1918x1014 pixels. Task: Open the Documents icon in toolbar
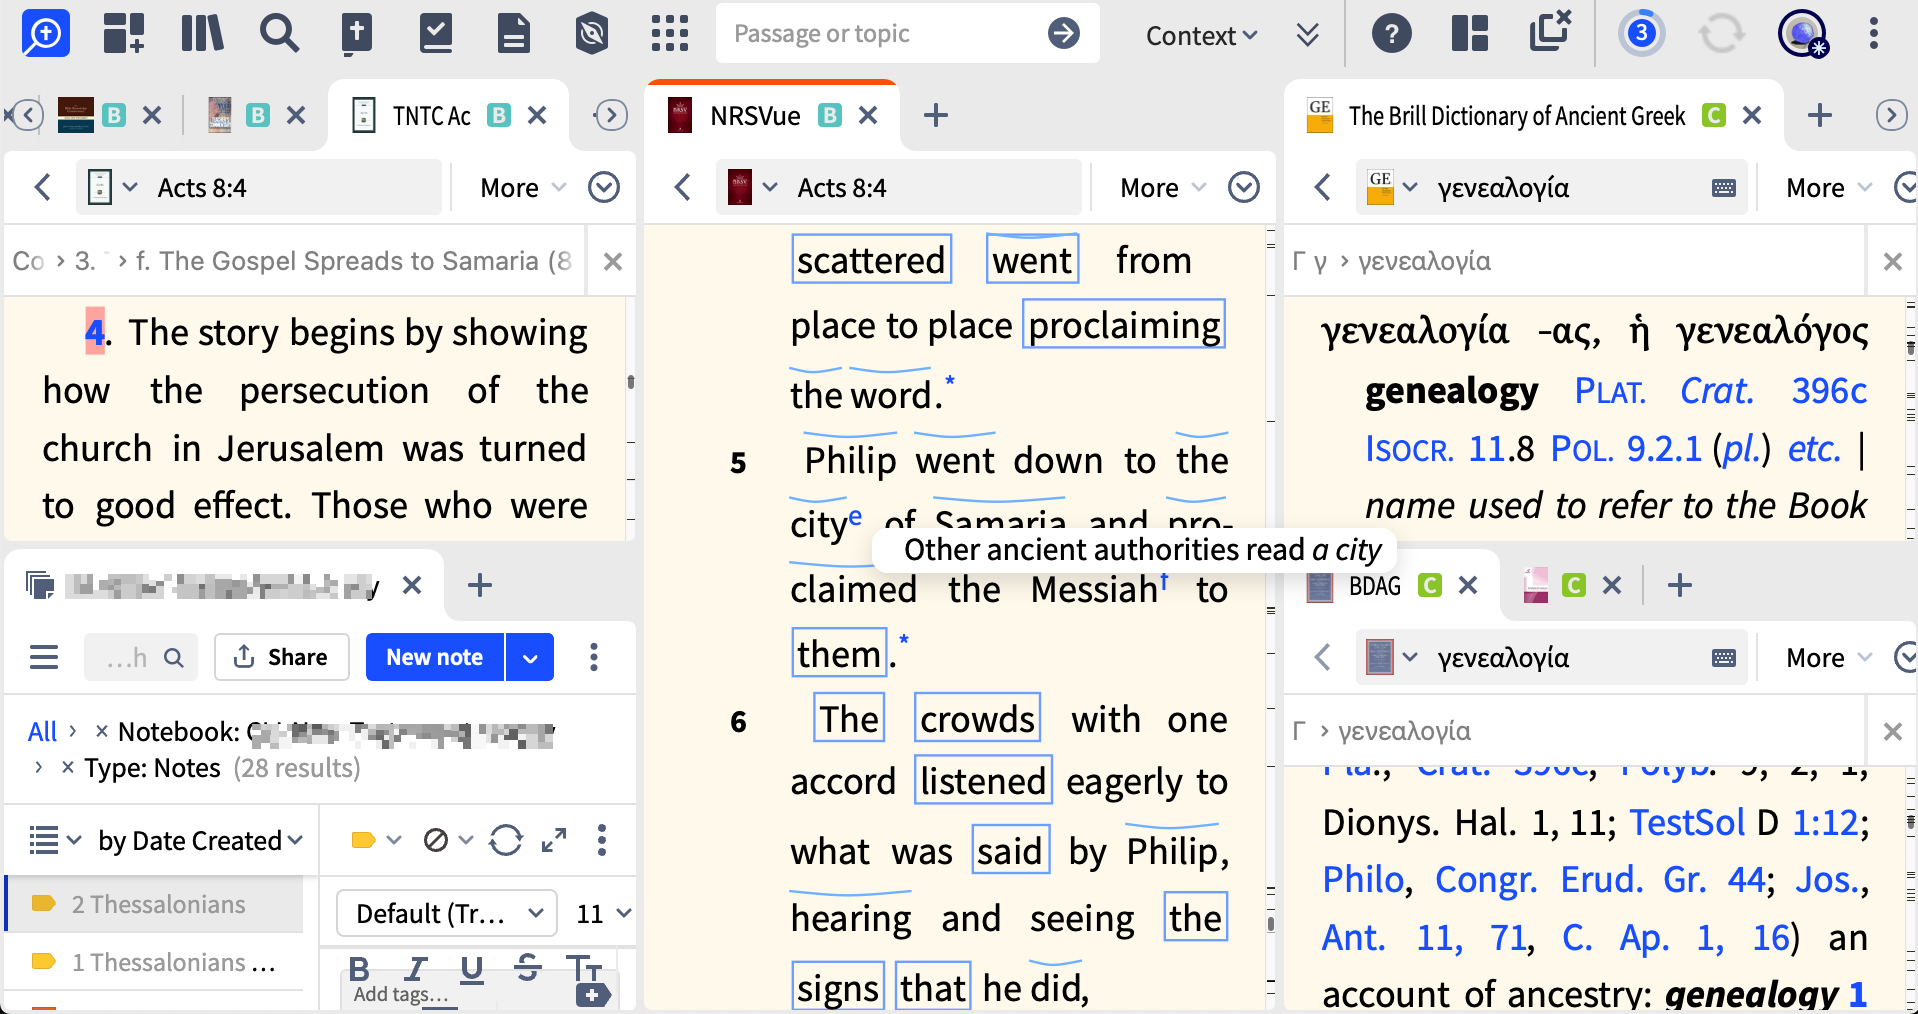513,33
